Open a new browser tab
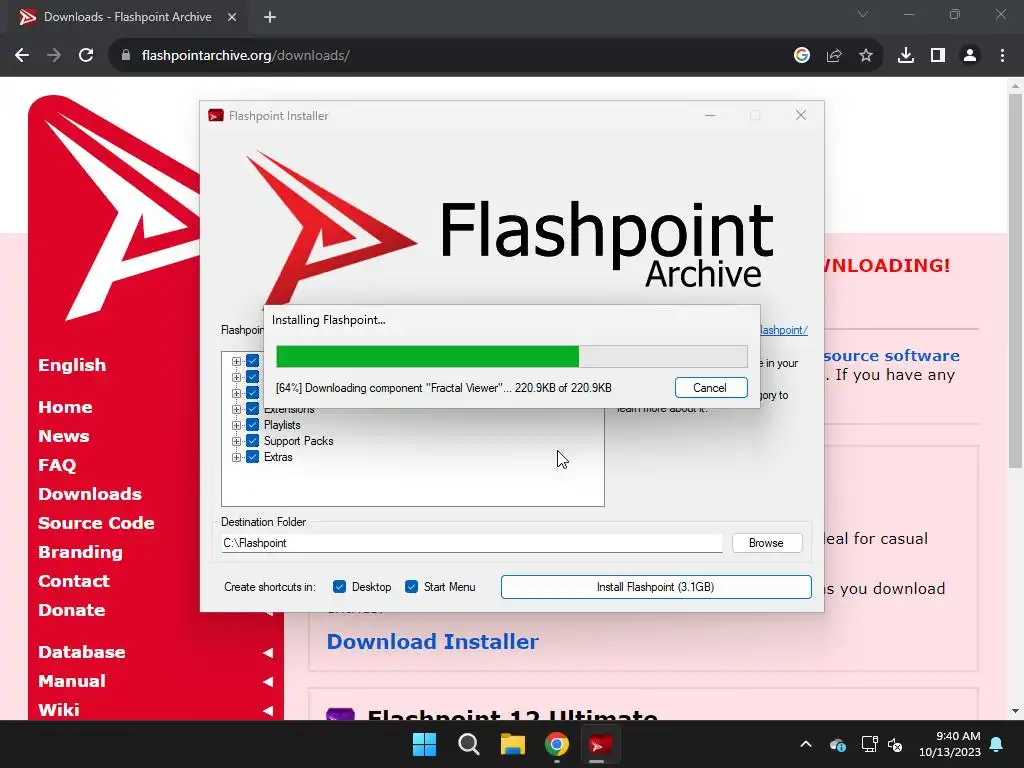The width and height of the screenshot is (1024, 768). 270,17
